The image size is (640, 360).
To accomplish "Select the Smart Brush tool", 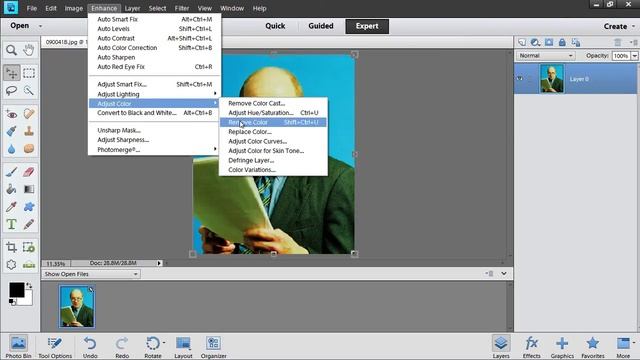I will (11, 131).
